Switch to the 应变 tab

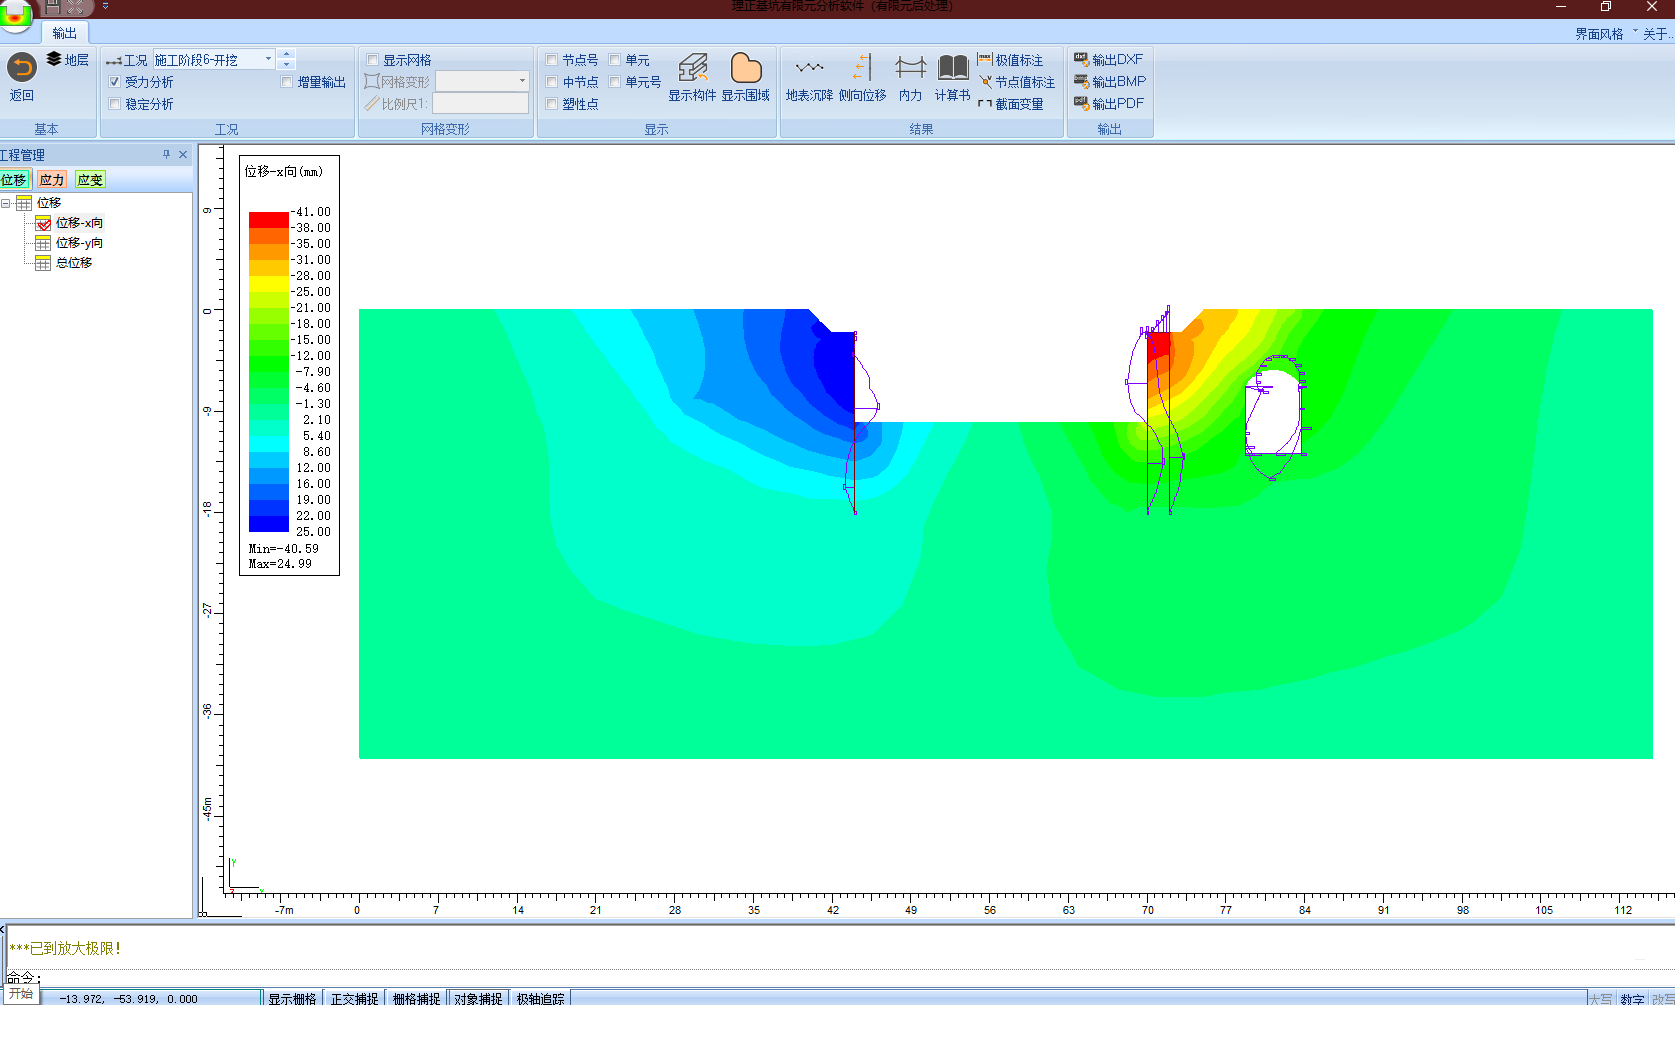90,180
